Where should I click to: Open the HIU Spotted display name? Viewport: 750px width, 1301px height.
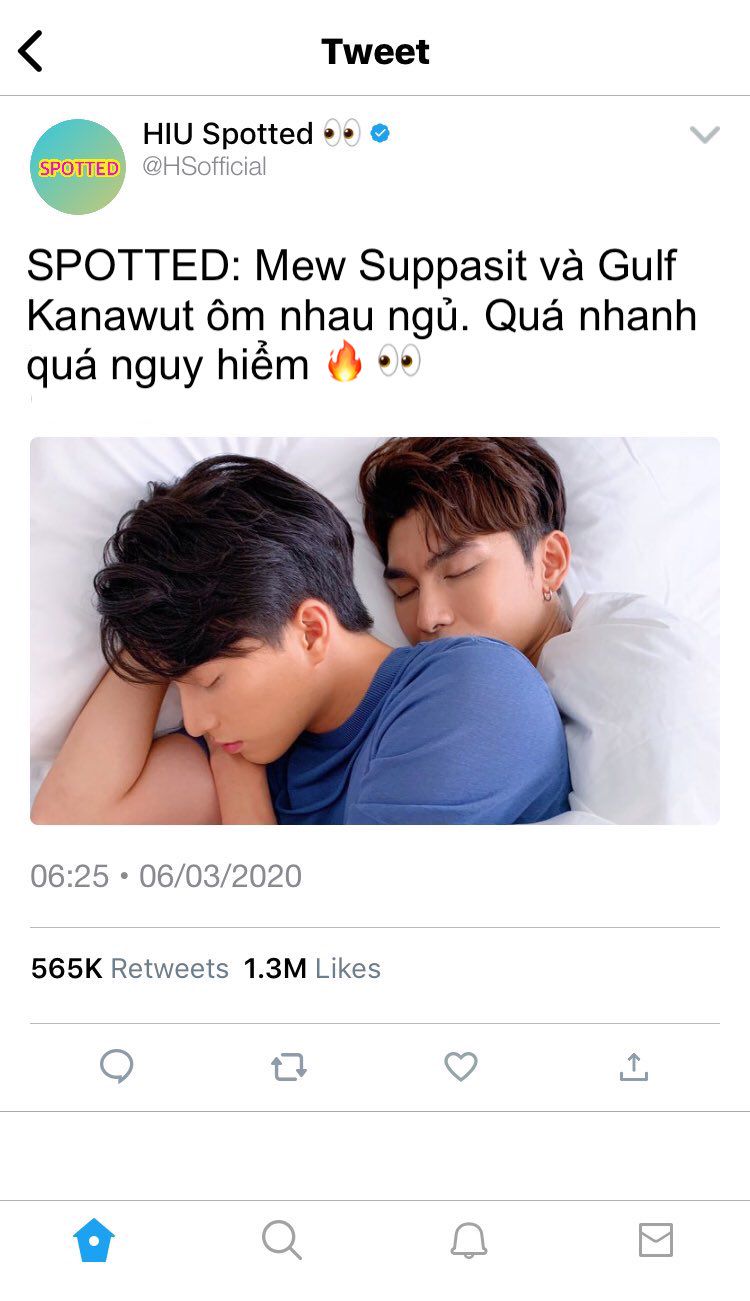coord(228,133)
